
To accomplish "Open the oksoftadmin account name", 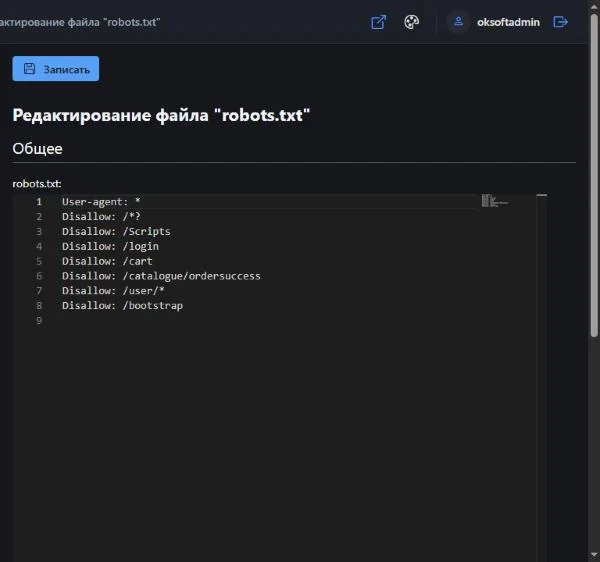I will click(x=508, y=23).
